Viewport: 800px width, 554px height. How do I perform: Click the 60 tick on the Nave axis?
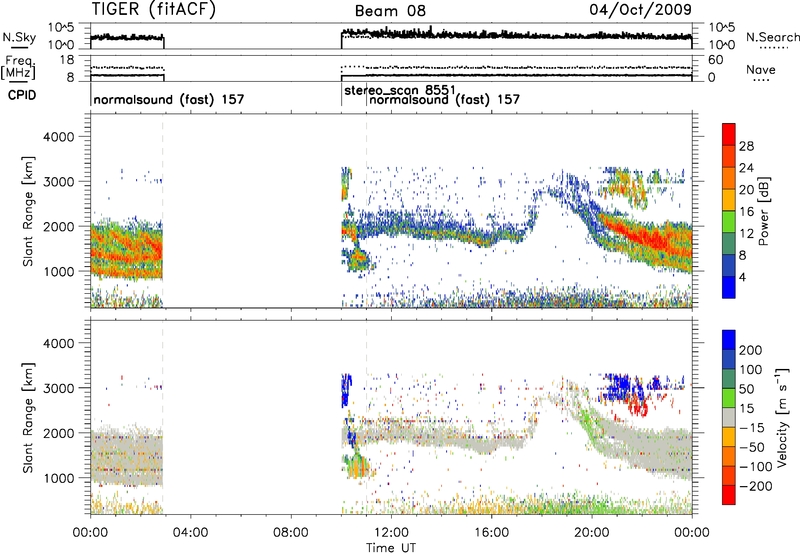pos(716,60)
